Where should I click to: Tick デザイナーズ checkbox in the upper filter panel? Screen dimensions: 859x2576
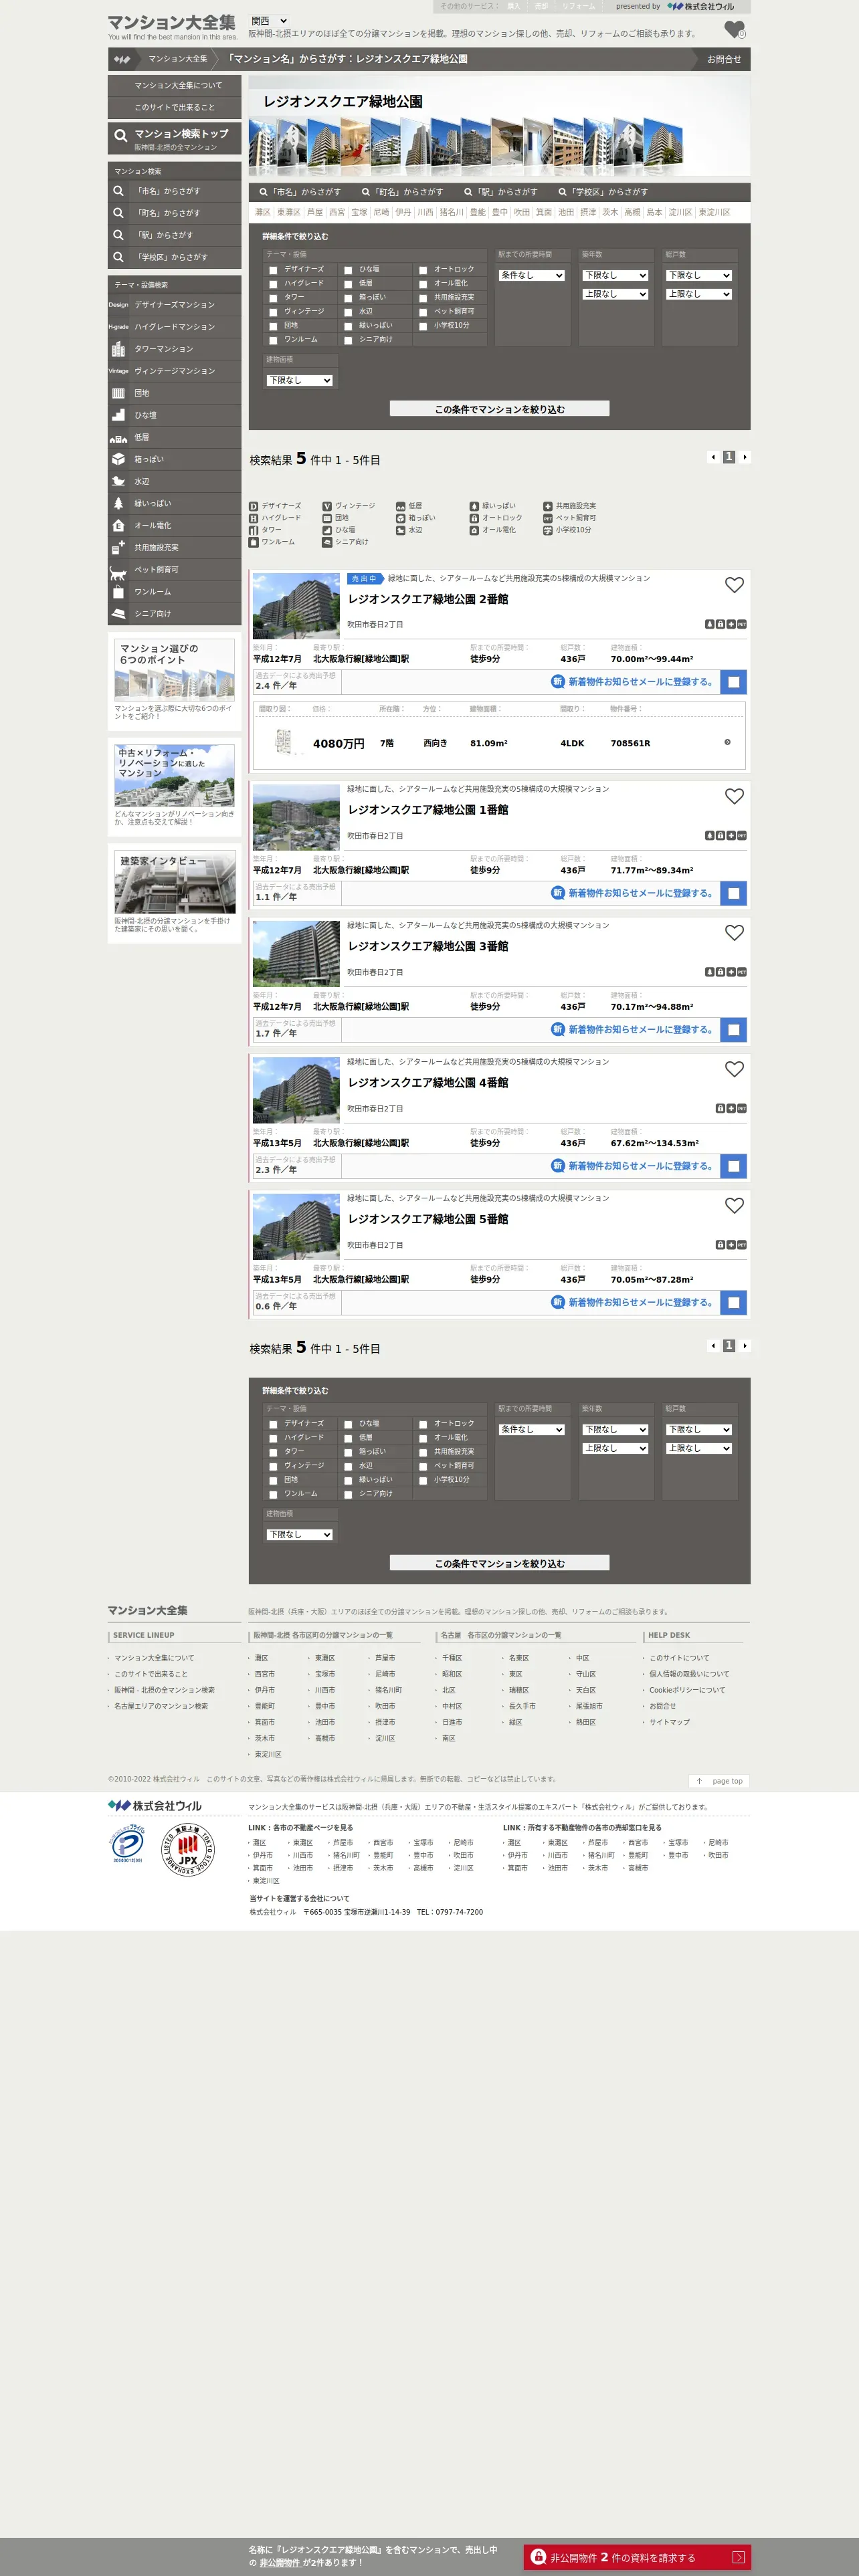coord(273,270)
